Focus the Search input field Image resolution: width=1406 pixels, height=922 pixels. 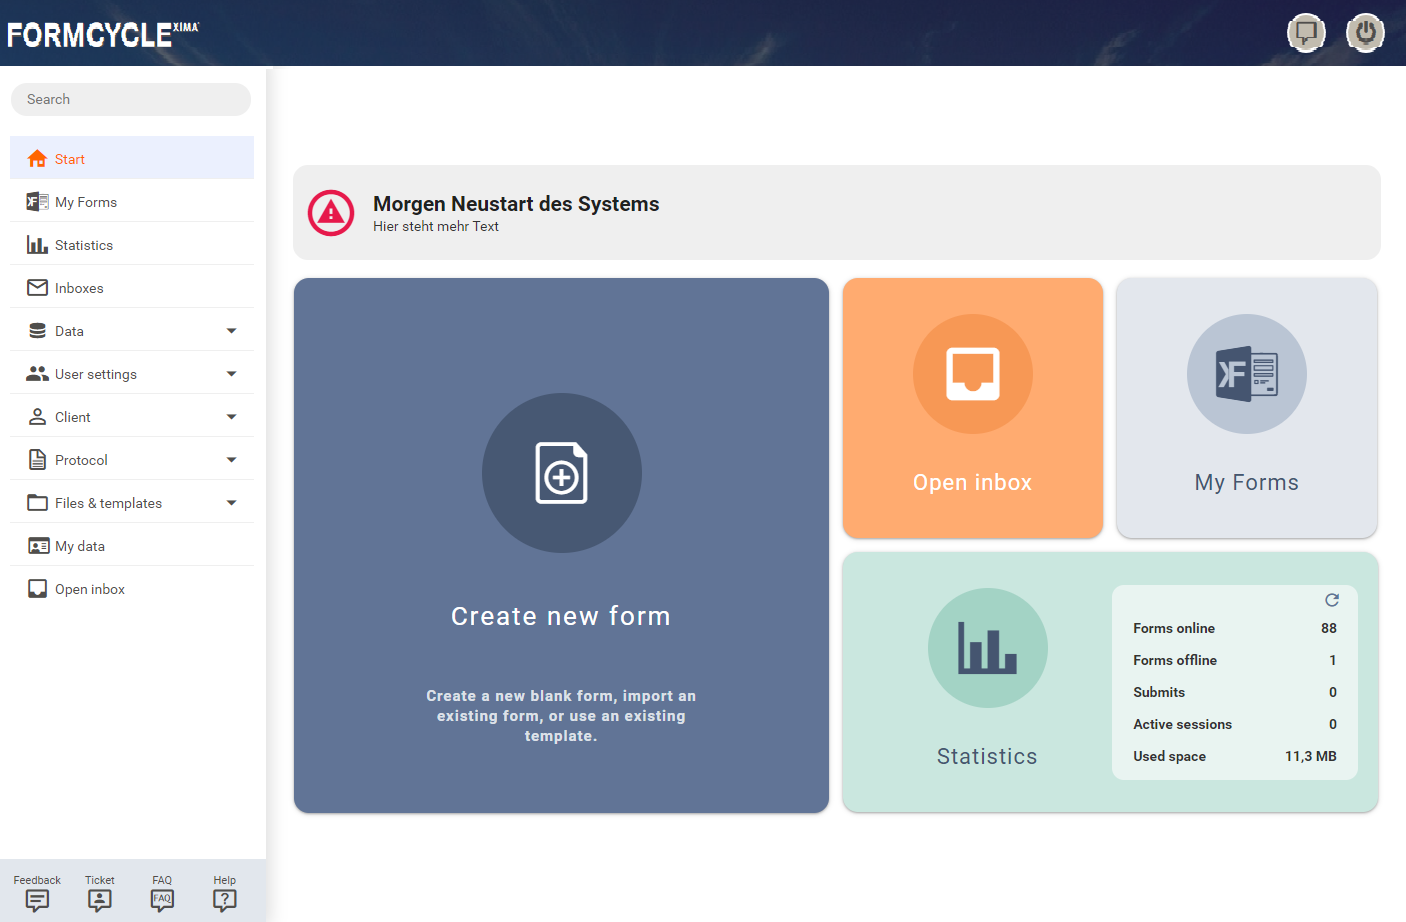131,99
